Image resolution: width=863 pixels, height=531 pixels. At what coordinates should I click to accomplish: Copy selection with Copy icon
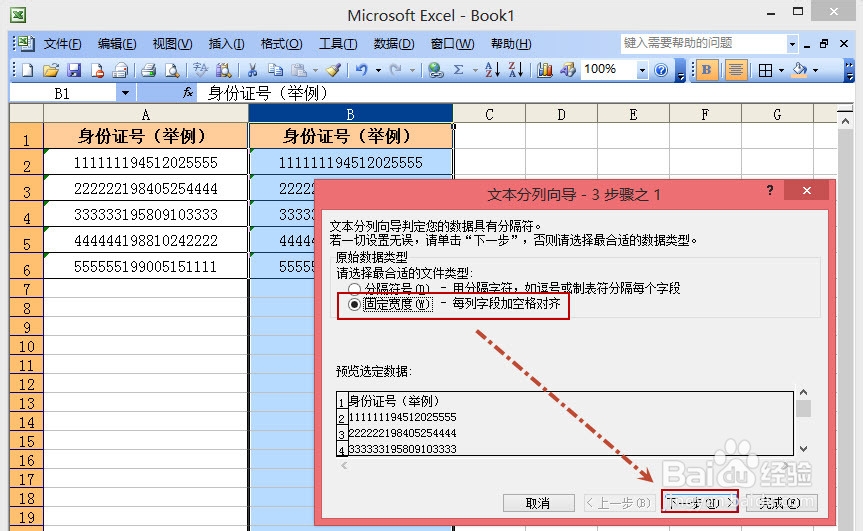(275, 70)
